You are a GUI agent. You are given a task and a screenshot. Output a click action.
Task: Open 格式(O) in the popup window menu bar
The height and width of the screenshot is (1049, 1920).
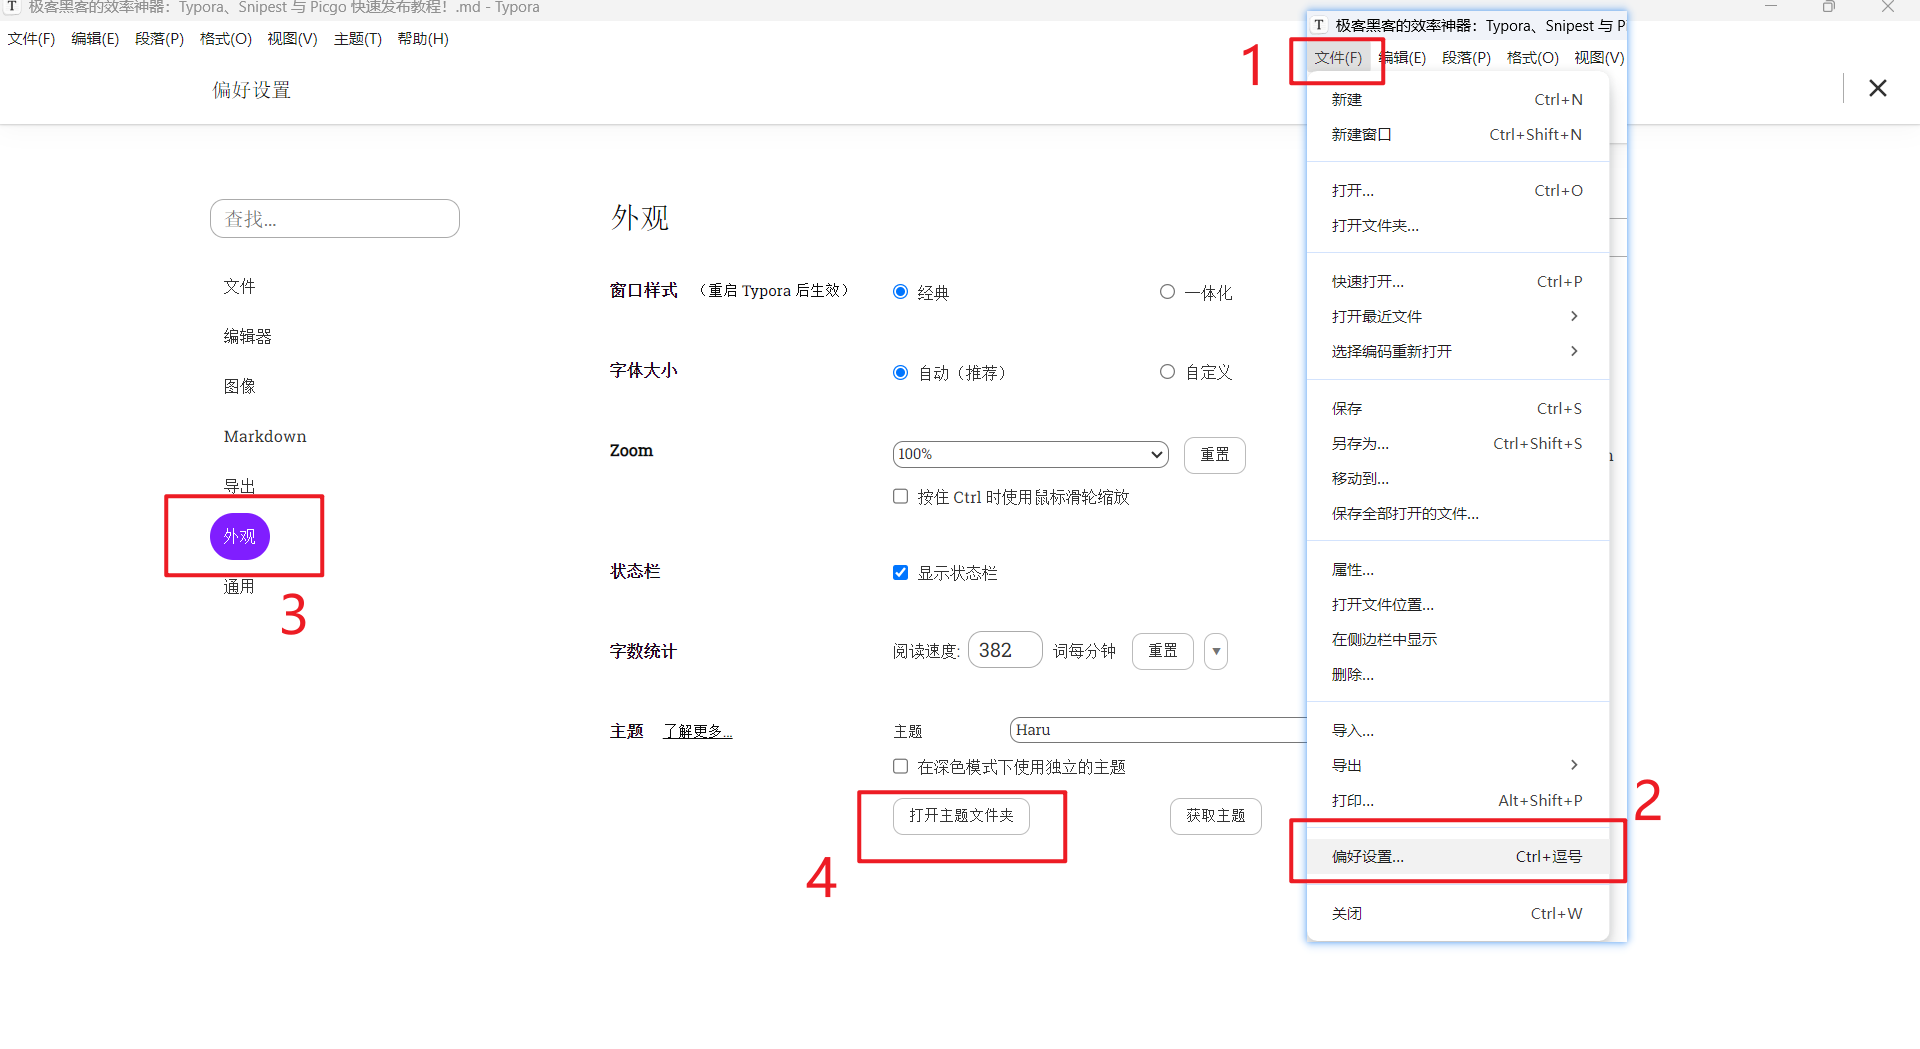tap(1533, 58)
